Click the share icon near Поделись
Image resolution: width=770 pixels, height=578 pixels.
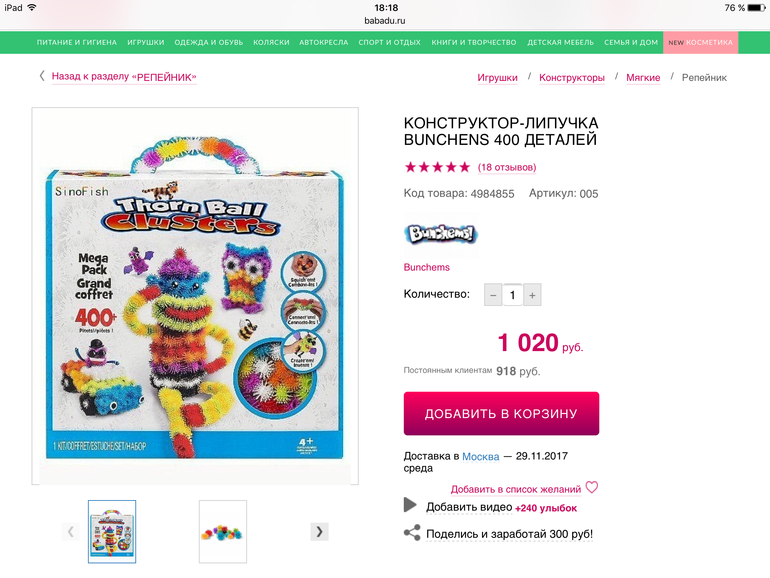click(x=412, y=533)
